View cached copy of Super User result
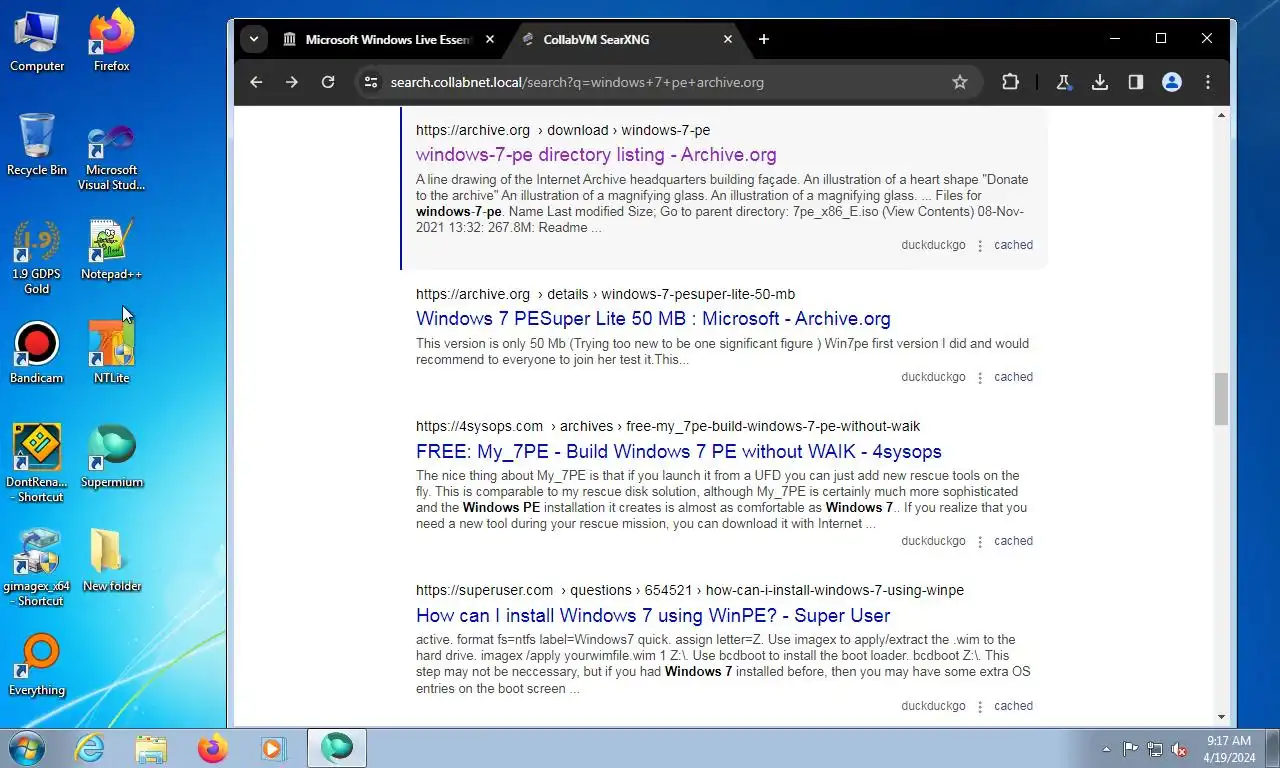 pos(1013,706)
